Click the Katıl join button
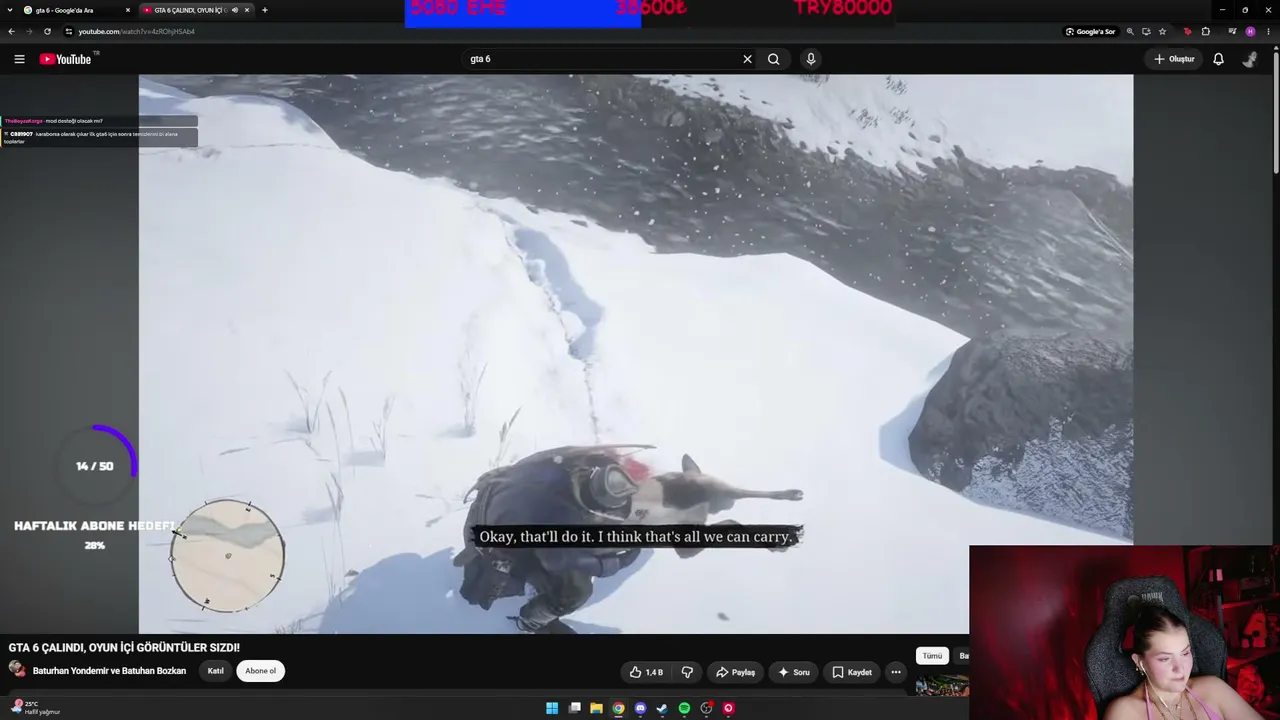The height and width of the screenshot is (720, 1280). pyautogui.click(x=215, y=671)
